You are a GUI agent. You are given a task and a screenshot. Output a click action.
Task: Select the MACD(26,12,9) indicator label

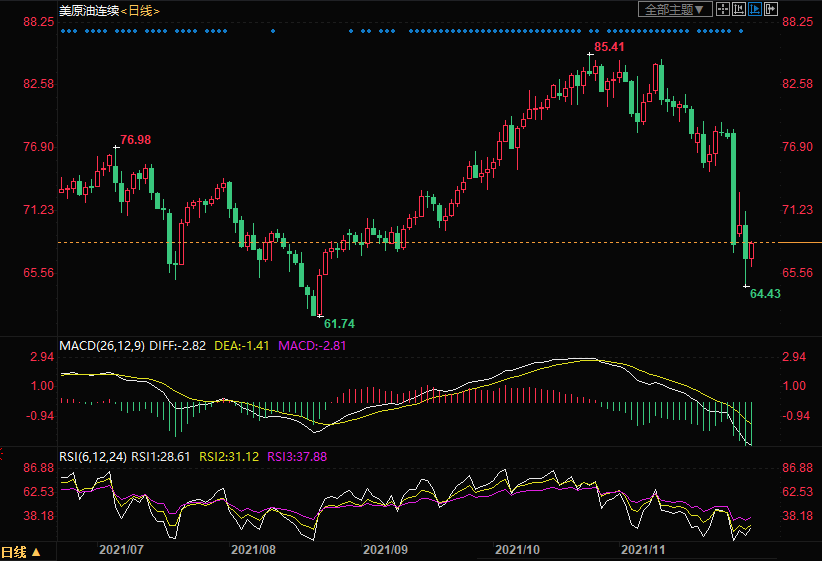click(102, 345)
